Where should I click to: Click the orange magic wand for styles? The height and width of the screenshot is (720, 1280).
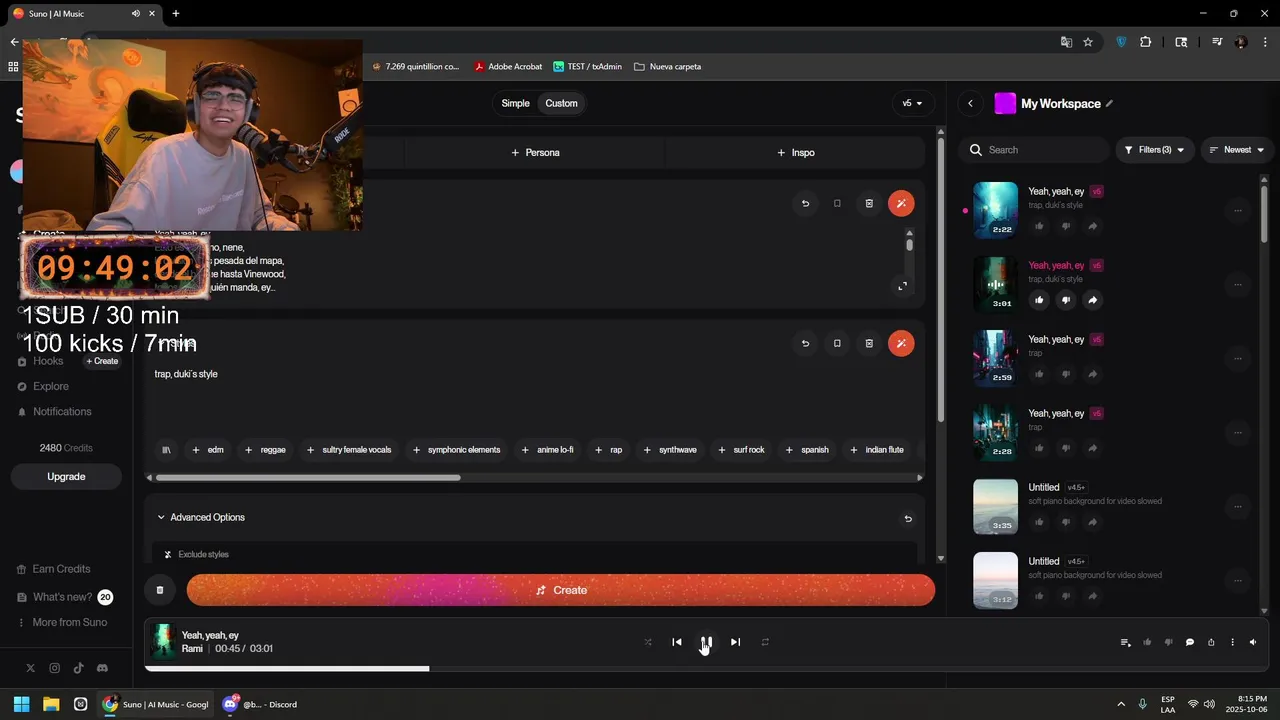click(x=901, y=343)
